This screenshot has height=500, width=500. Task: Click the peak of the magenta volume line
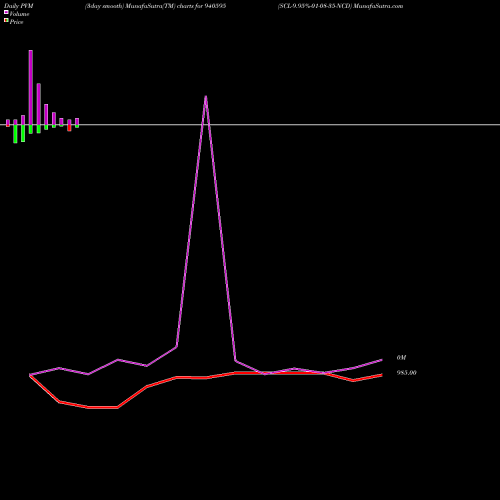(x=206, y=97)
